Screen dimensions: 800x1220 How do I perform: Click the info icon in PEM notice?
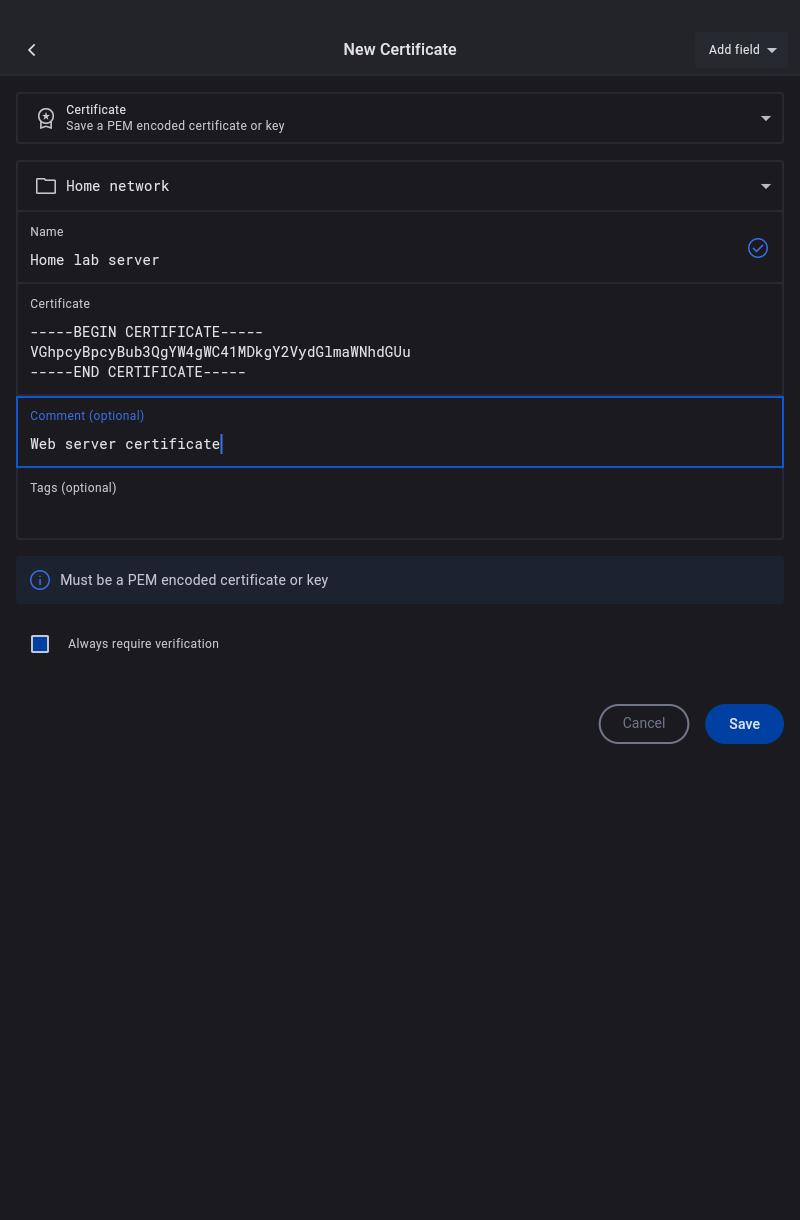40,580
